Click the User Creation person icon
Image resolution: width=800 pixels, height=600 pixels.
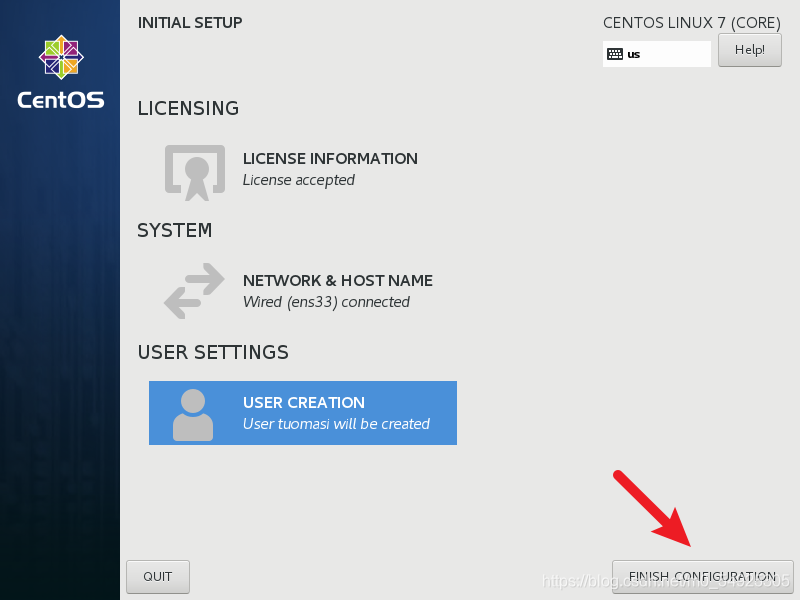193,415
